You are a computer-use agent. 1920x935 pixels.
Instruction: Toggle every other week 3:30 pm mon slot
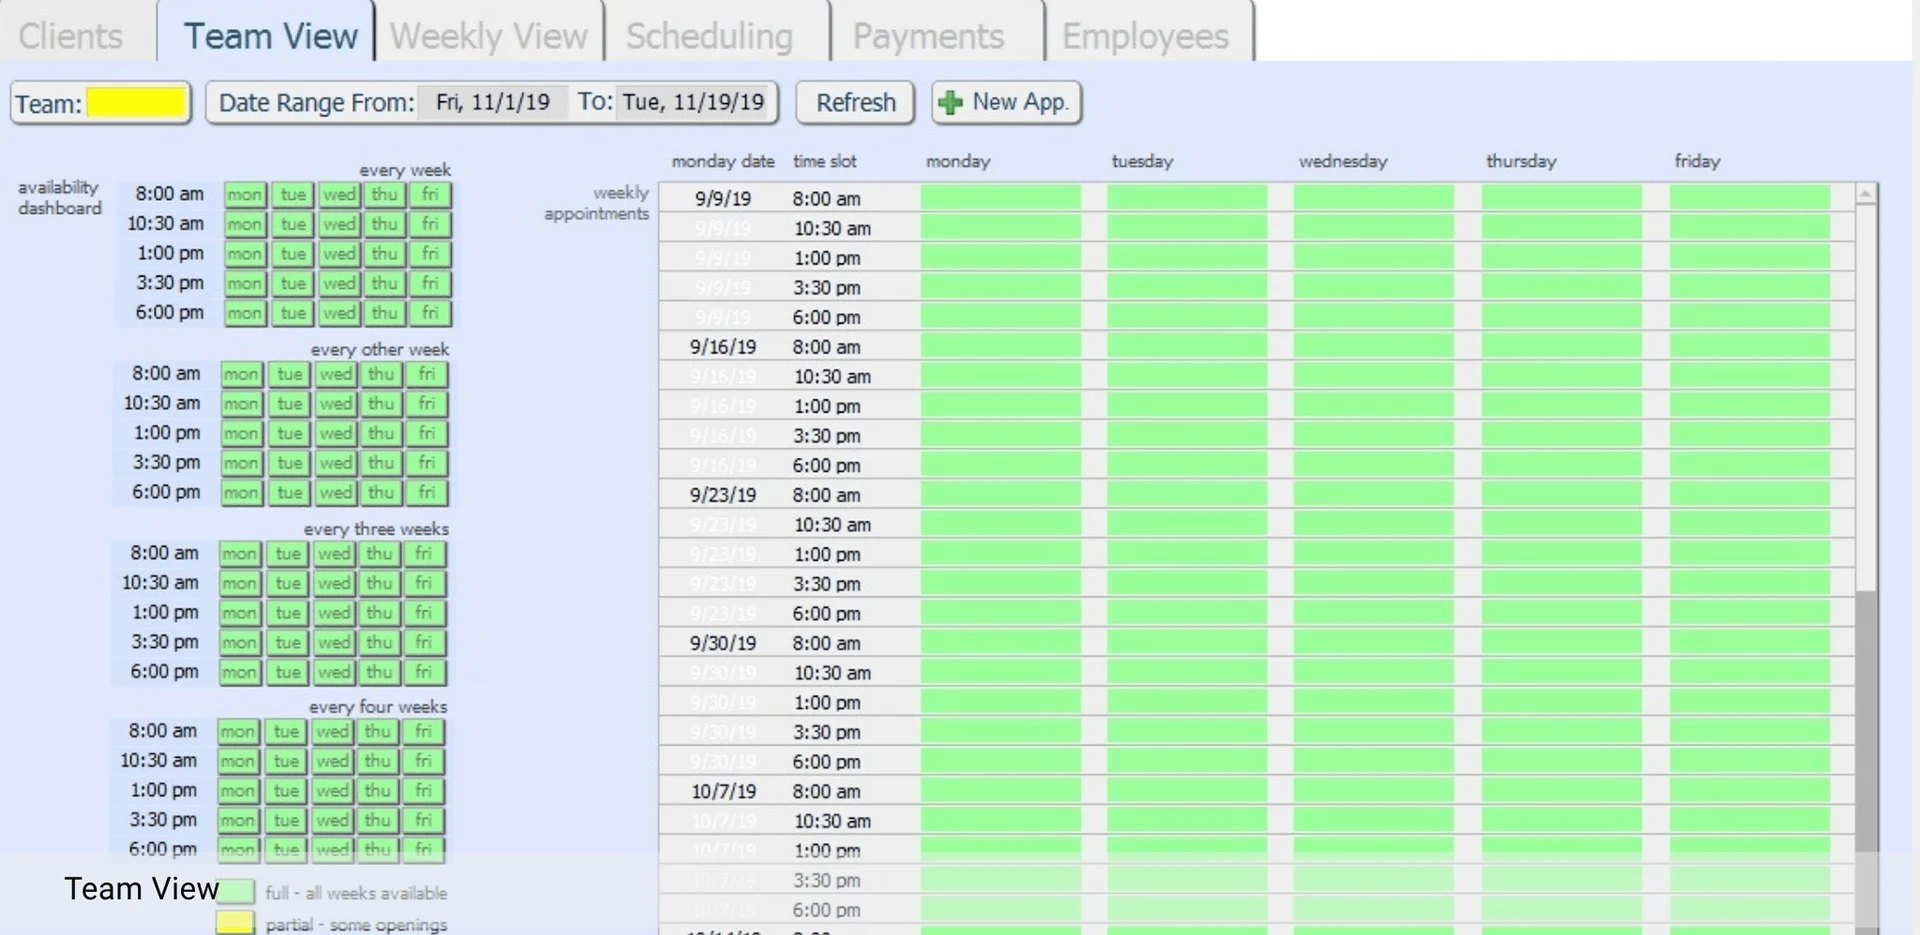241,463
